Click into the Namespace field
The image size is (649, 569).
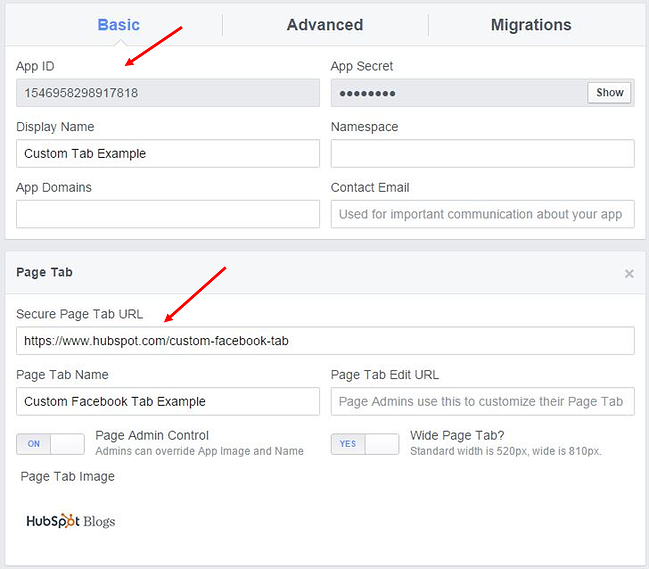482,154
